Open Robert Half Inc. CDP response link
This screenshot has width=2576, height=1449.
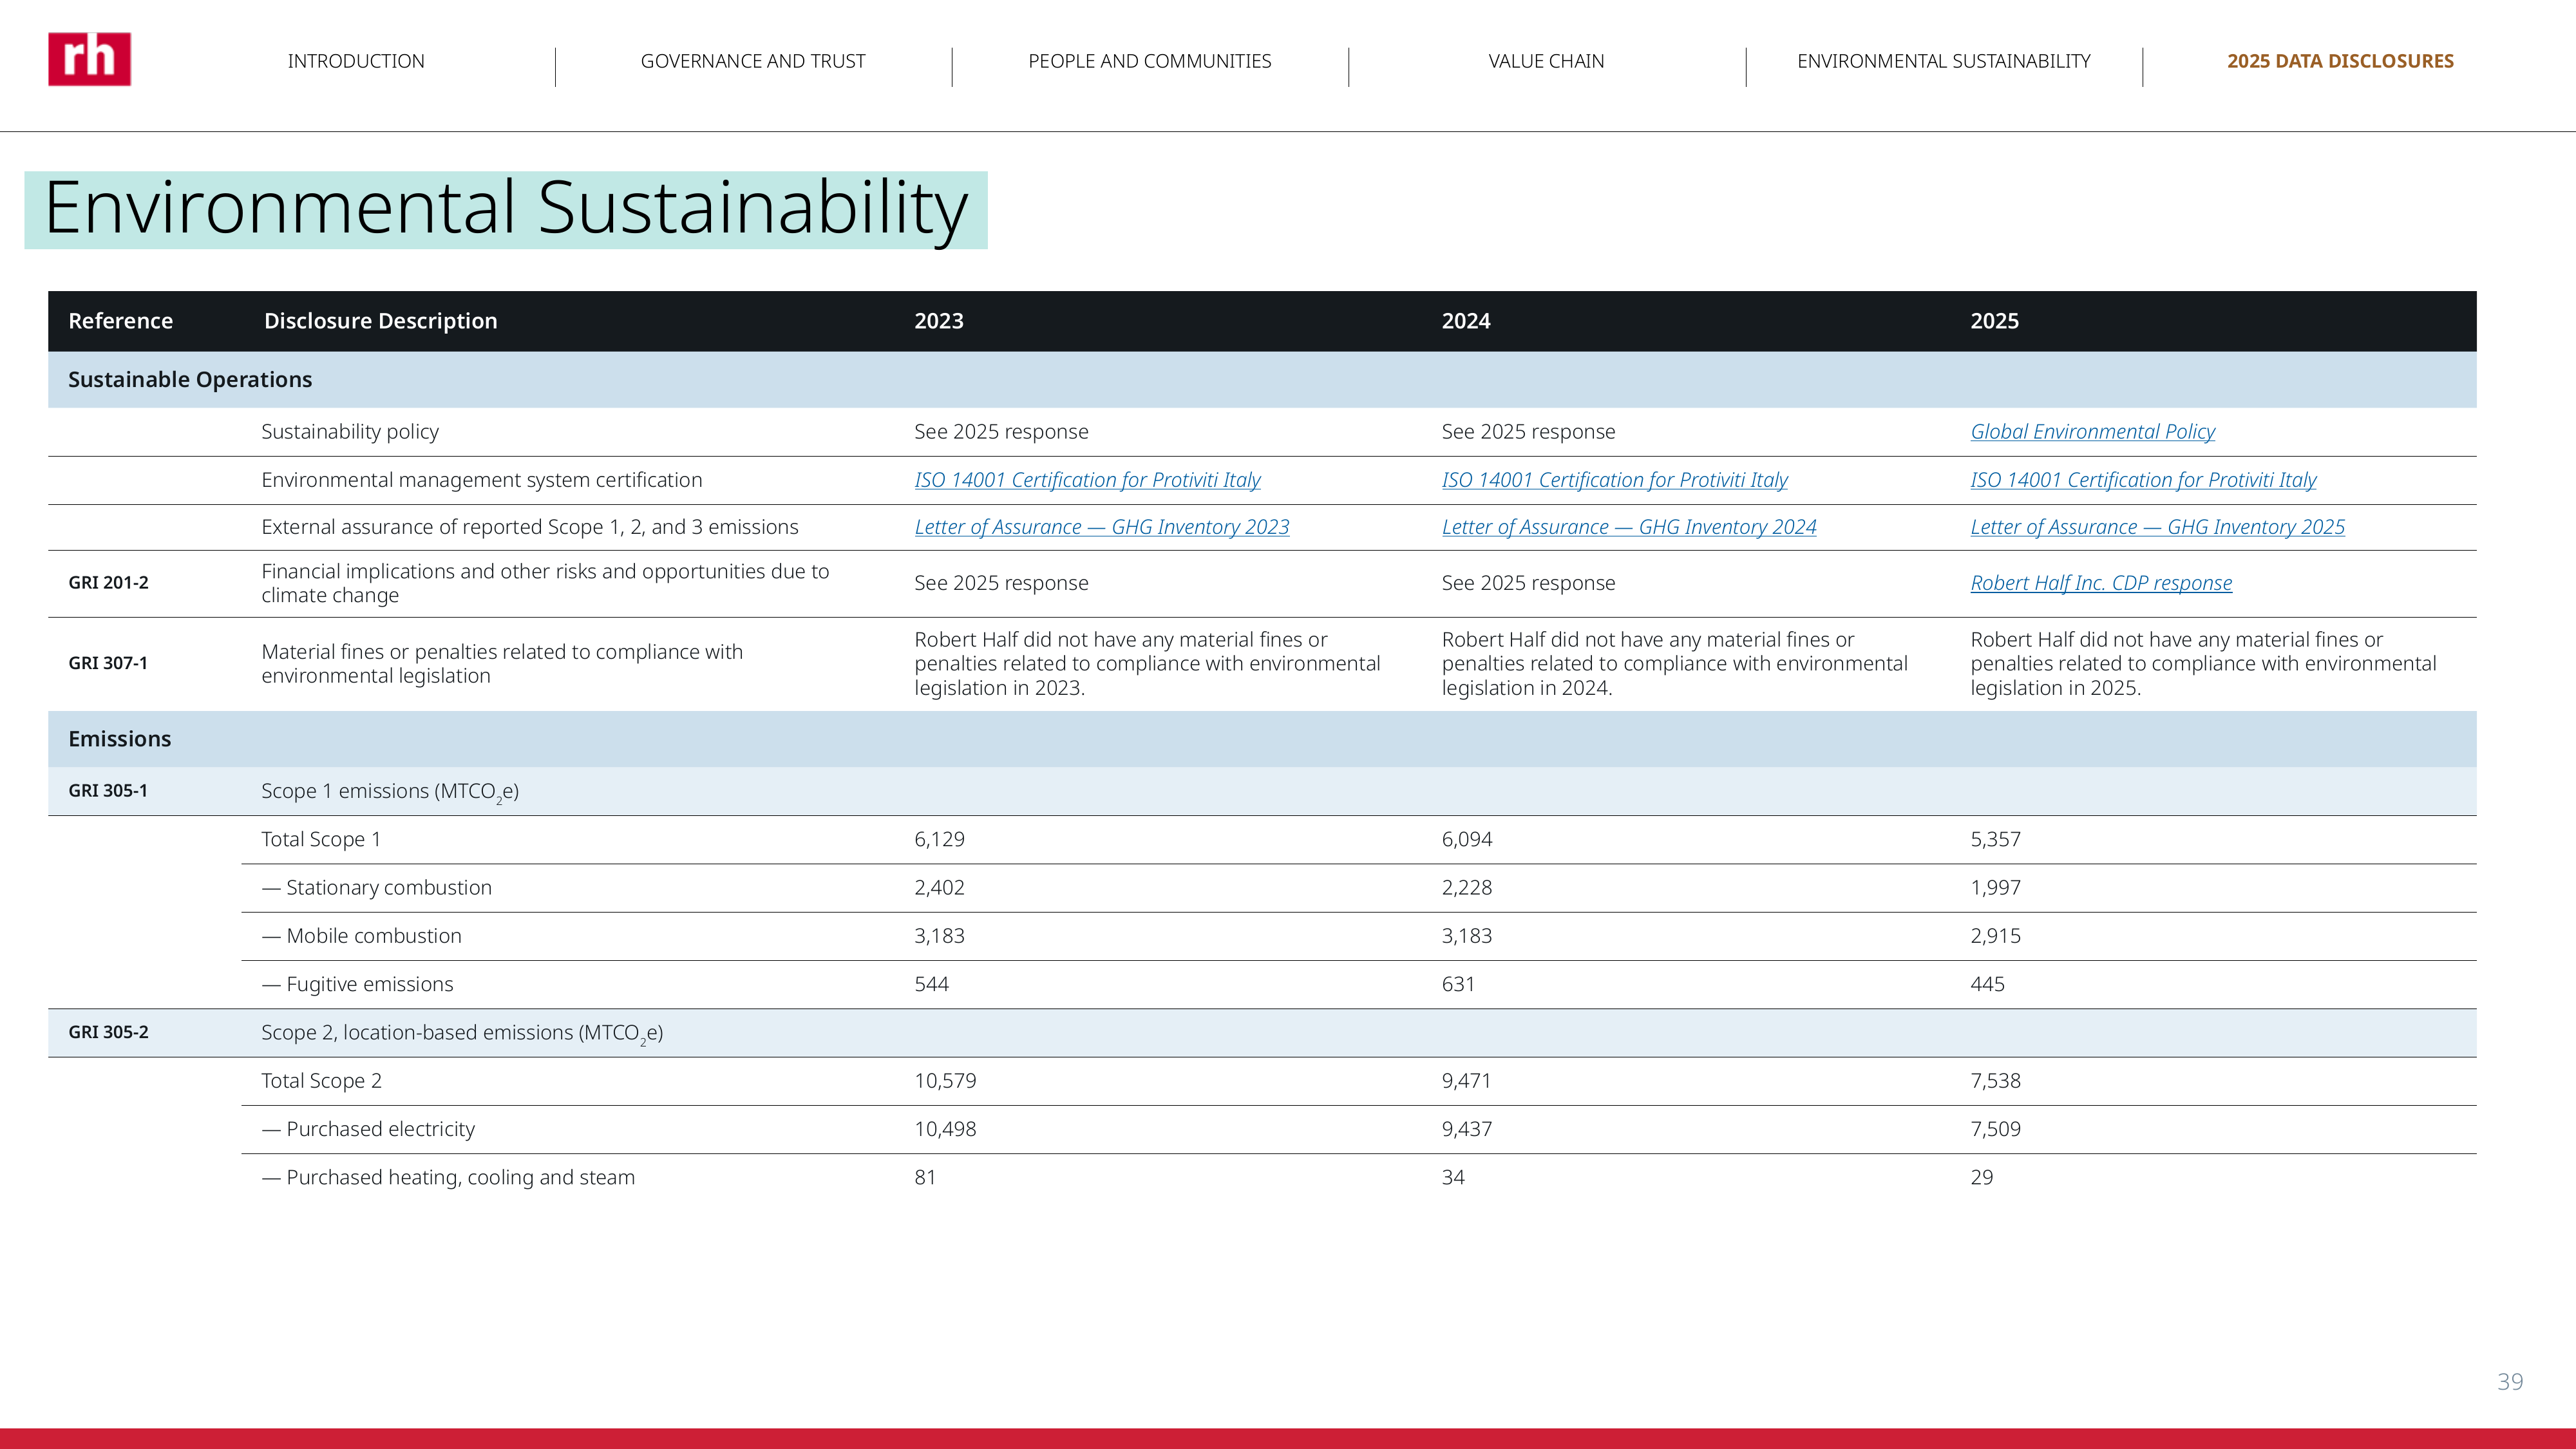pos(2101,583)
